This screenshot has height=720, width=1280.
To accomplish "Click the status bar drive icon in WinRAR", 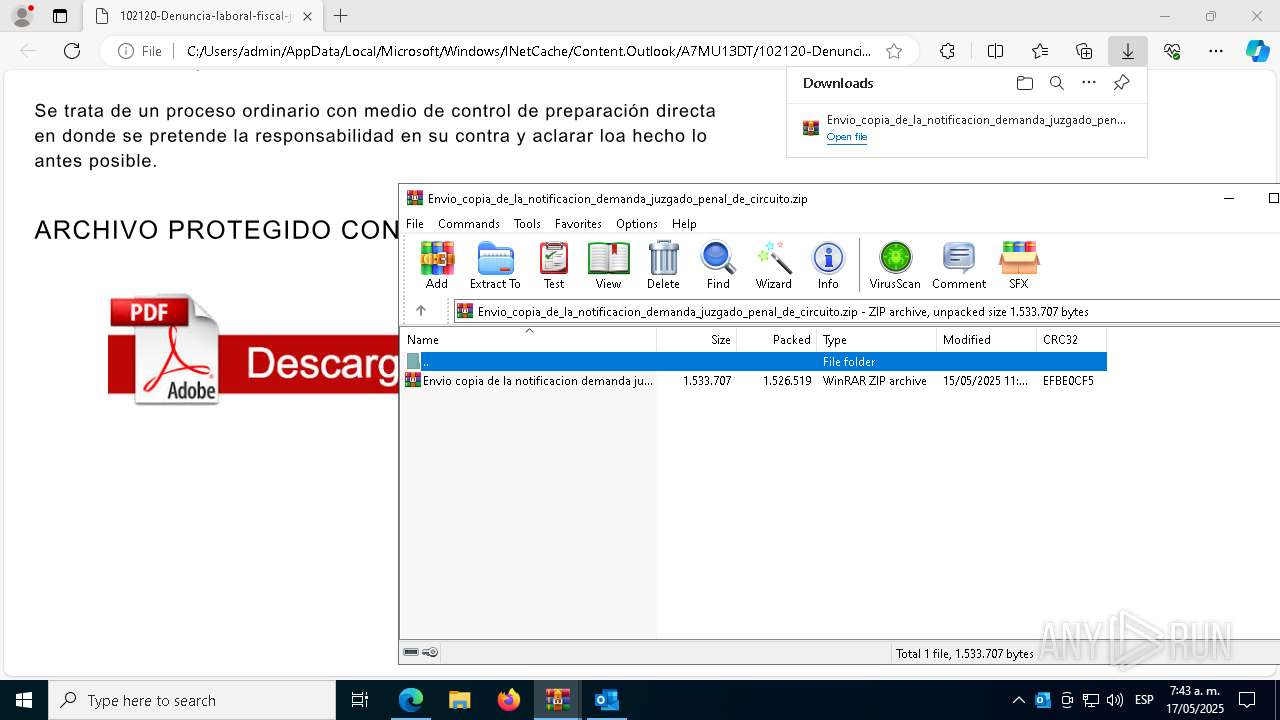I will click(411, 652).
